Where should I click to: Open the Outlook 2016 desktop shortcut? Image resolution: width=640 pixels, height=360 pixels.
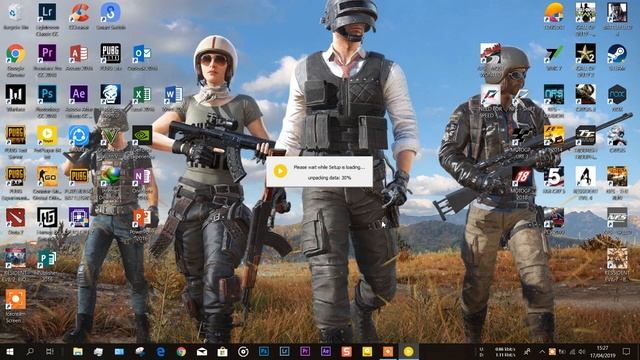(x=142, y=53)
